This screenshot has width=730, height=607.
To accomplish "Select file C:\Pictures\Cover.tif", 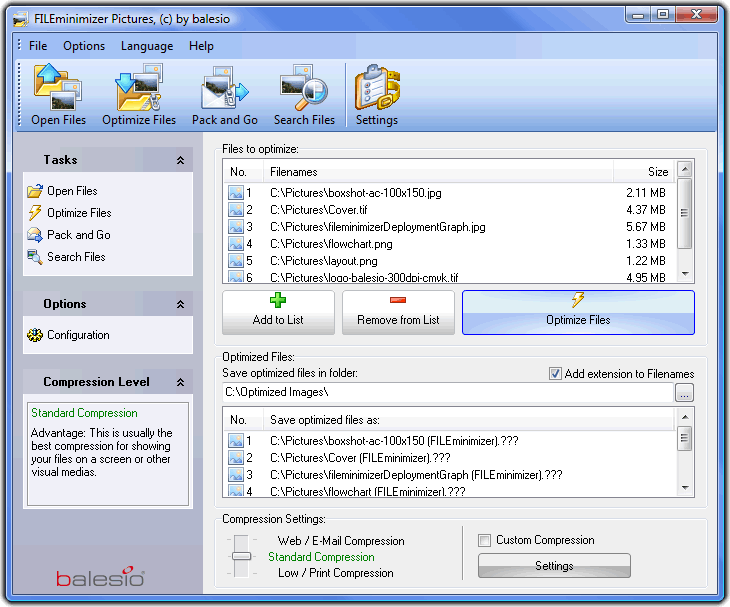I will coord(318,210).
